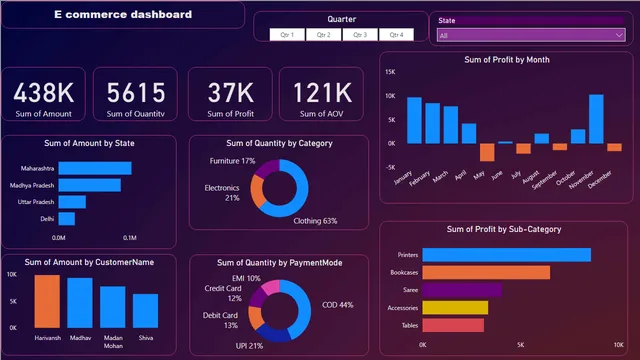Screen dimensions: 640x360
Task: Select the COD segment of payment donut
Action: pyautogui.click(x=303, y=309)
